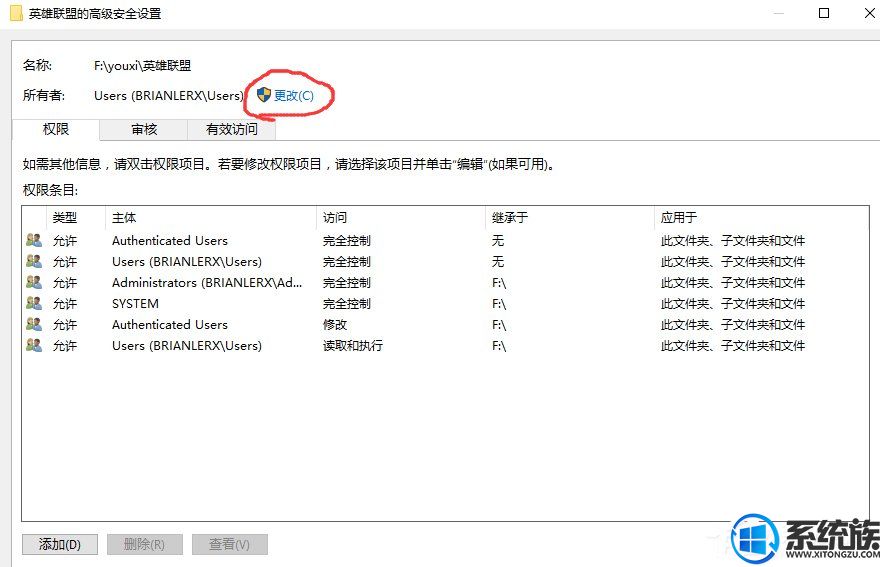Click the shield icon beside 更改(C)

[263, 95]
